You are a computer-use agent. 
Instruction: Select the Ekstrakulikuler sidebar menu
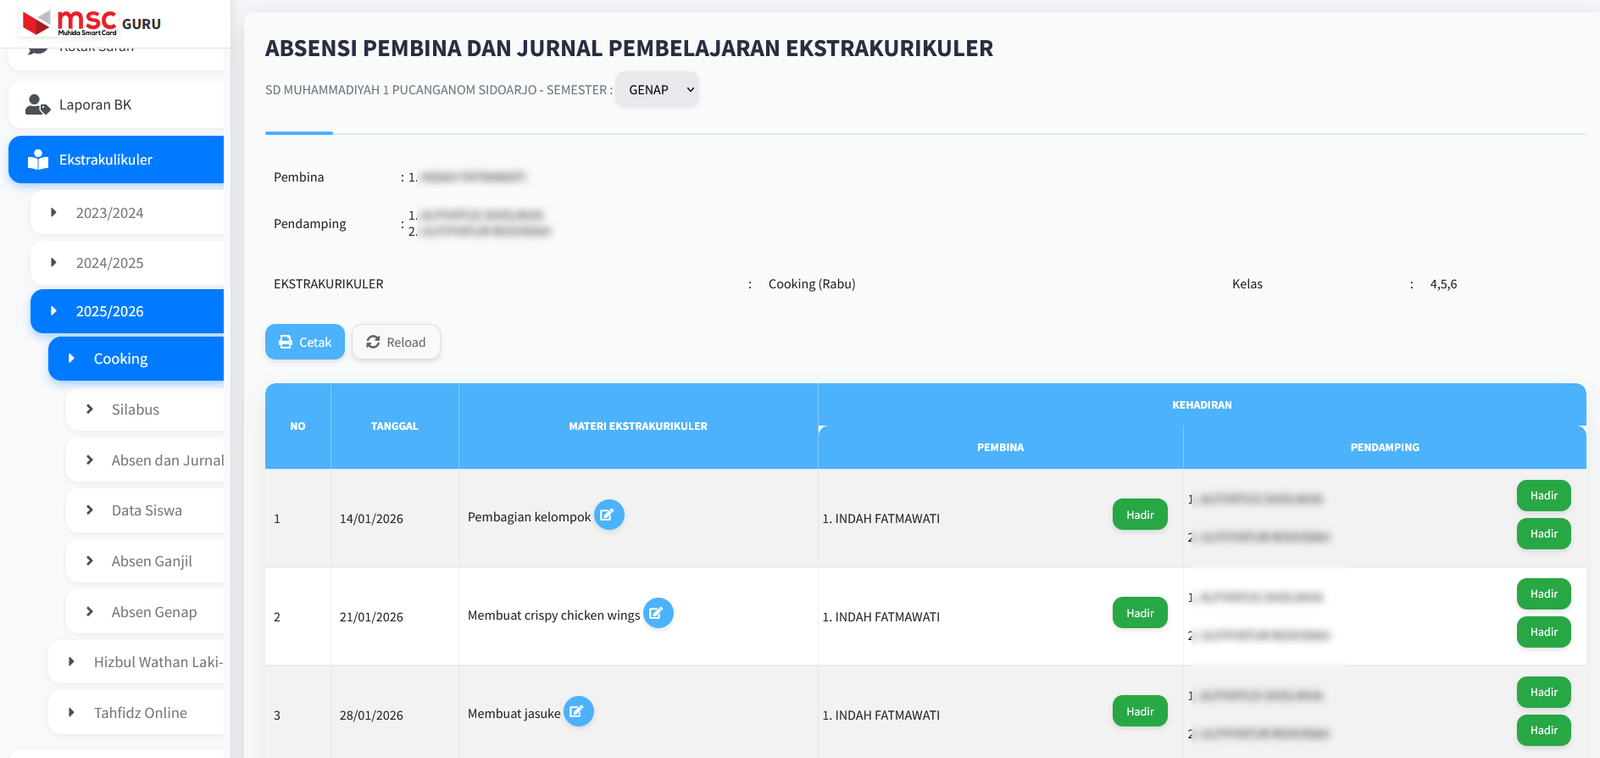click(116, 160)
